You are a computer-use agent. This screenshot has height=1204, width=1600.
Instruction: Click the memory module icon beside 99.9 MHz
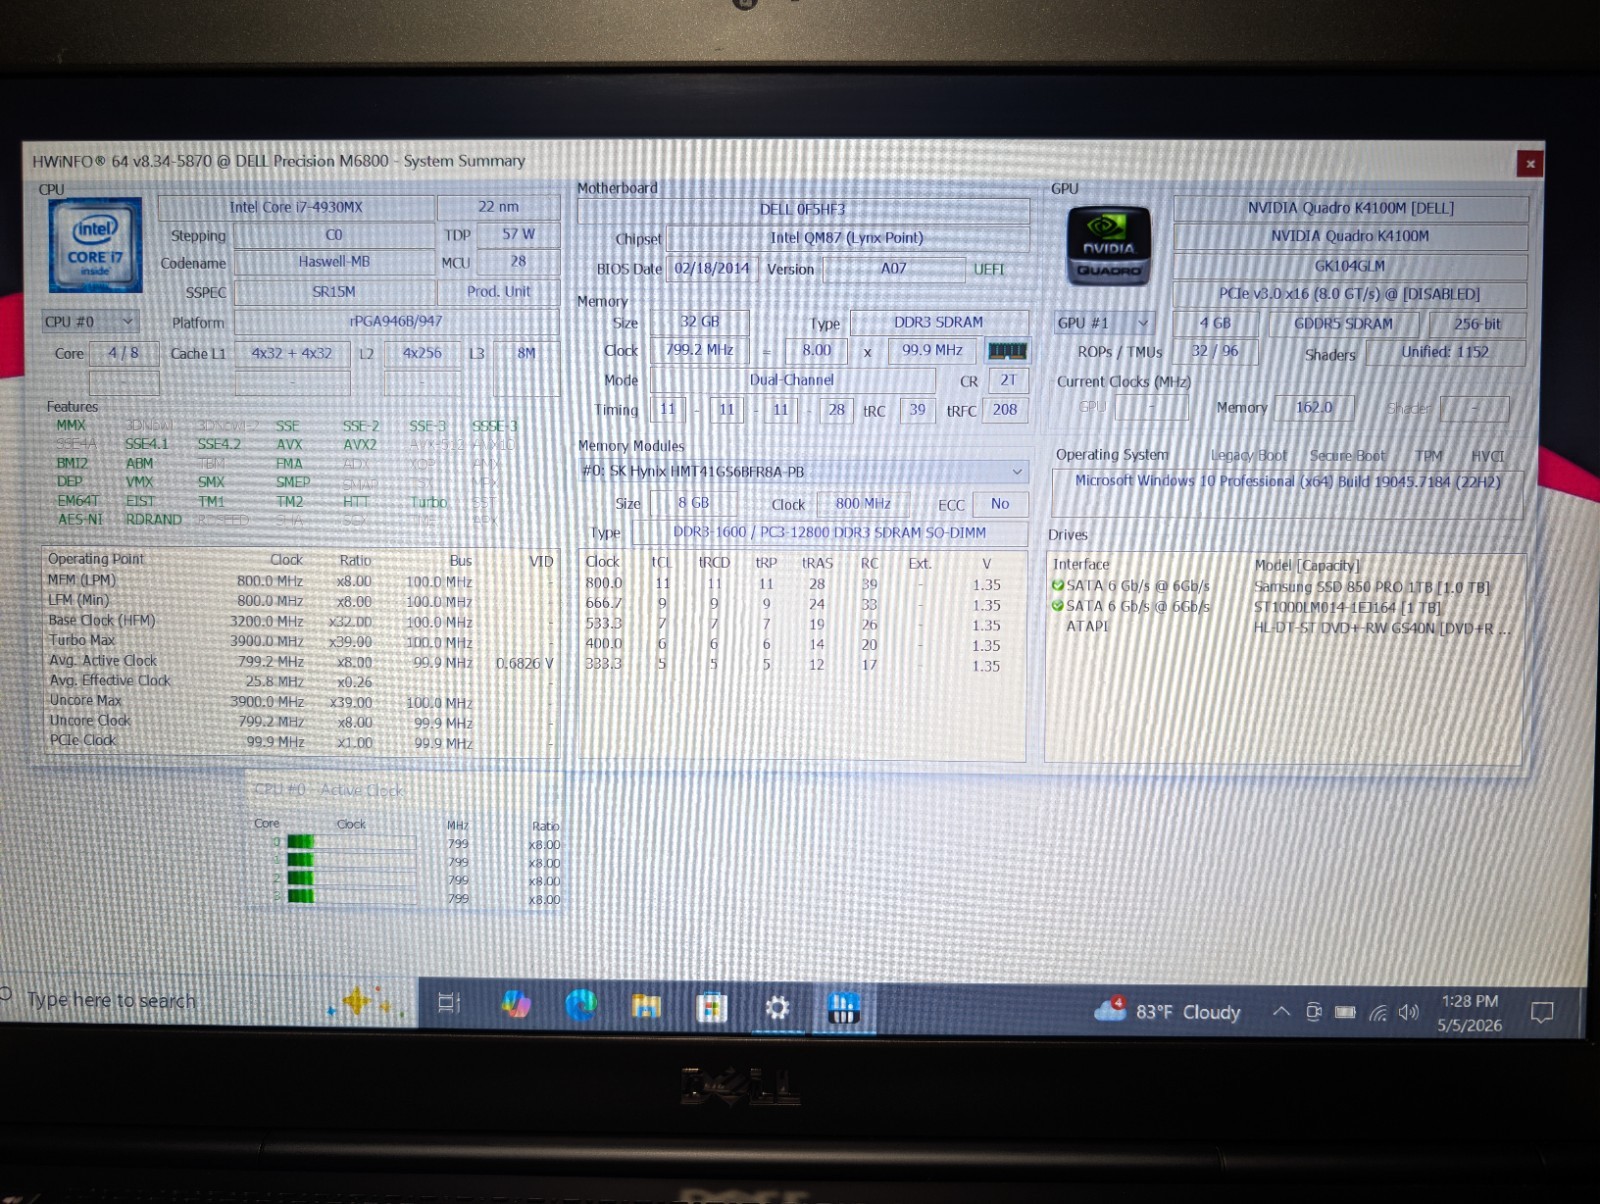tap(1007, 351)
